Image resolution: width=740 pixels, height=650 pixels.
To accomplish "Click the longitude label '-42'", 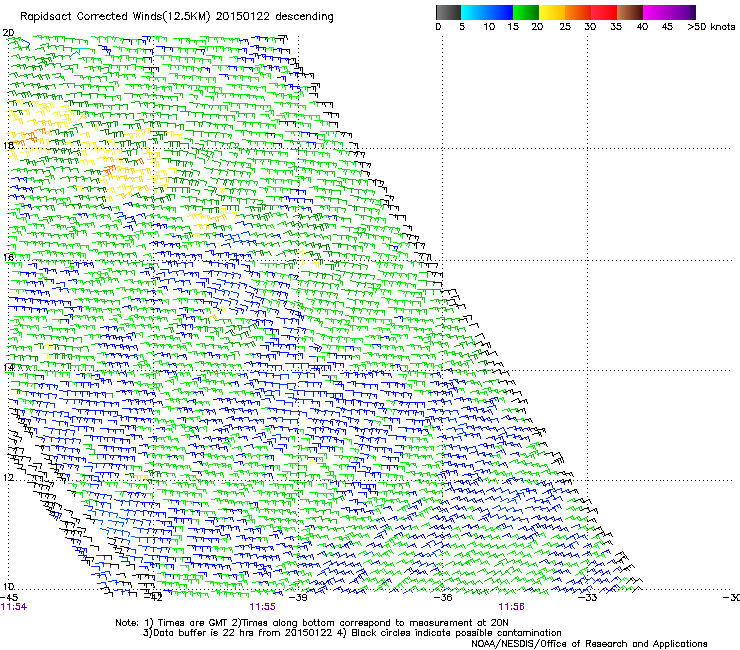I will point(154,598).
